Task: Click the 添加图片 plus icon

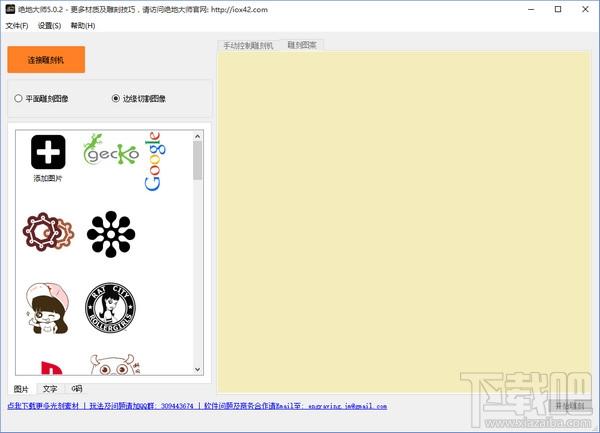Action: [x=48, y=152]
